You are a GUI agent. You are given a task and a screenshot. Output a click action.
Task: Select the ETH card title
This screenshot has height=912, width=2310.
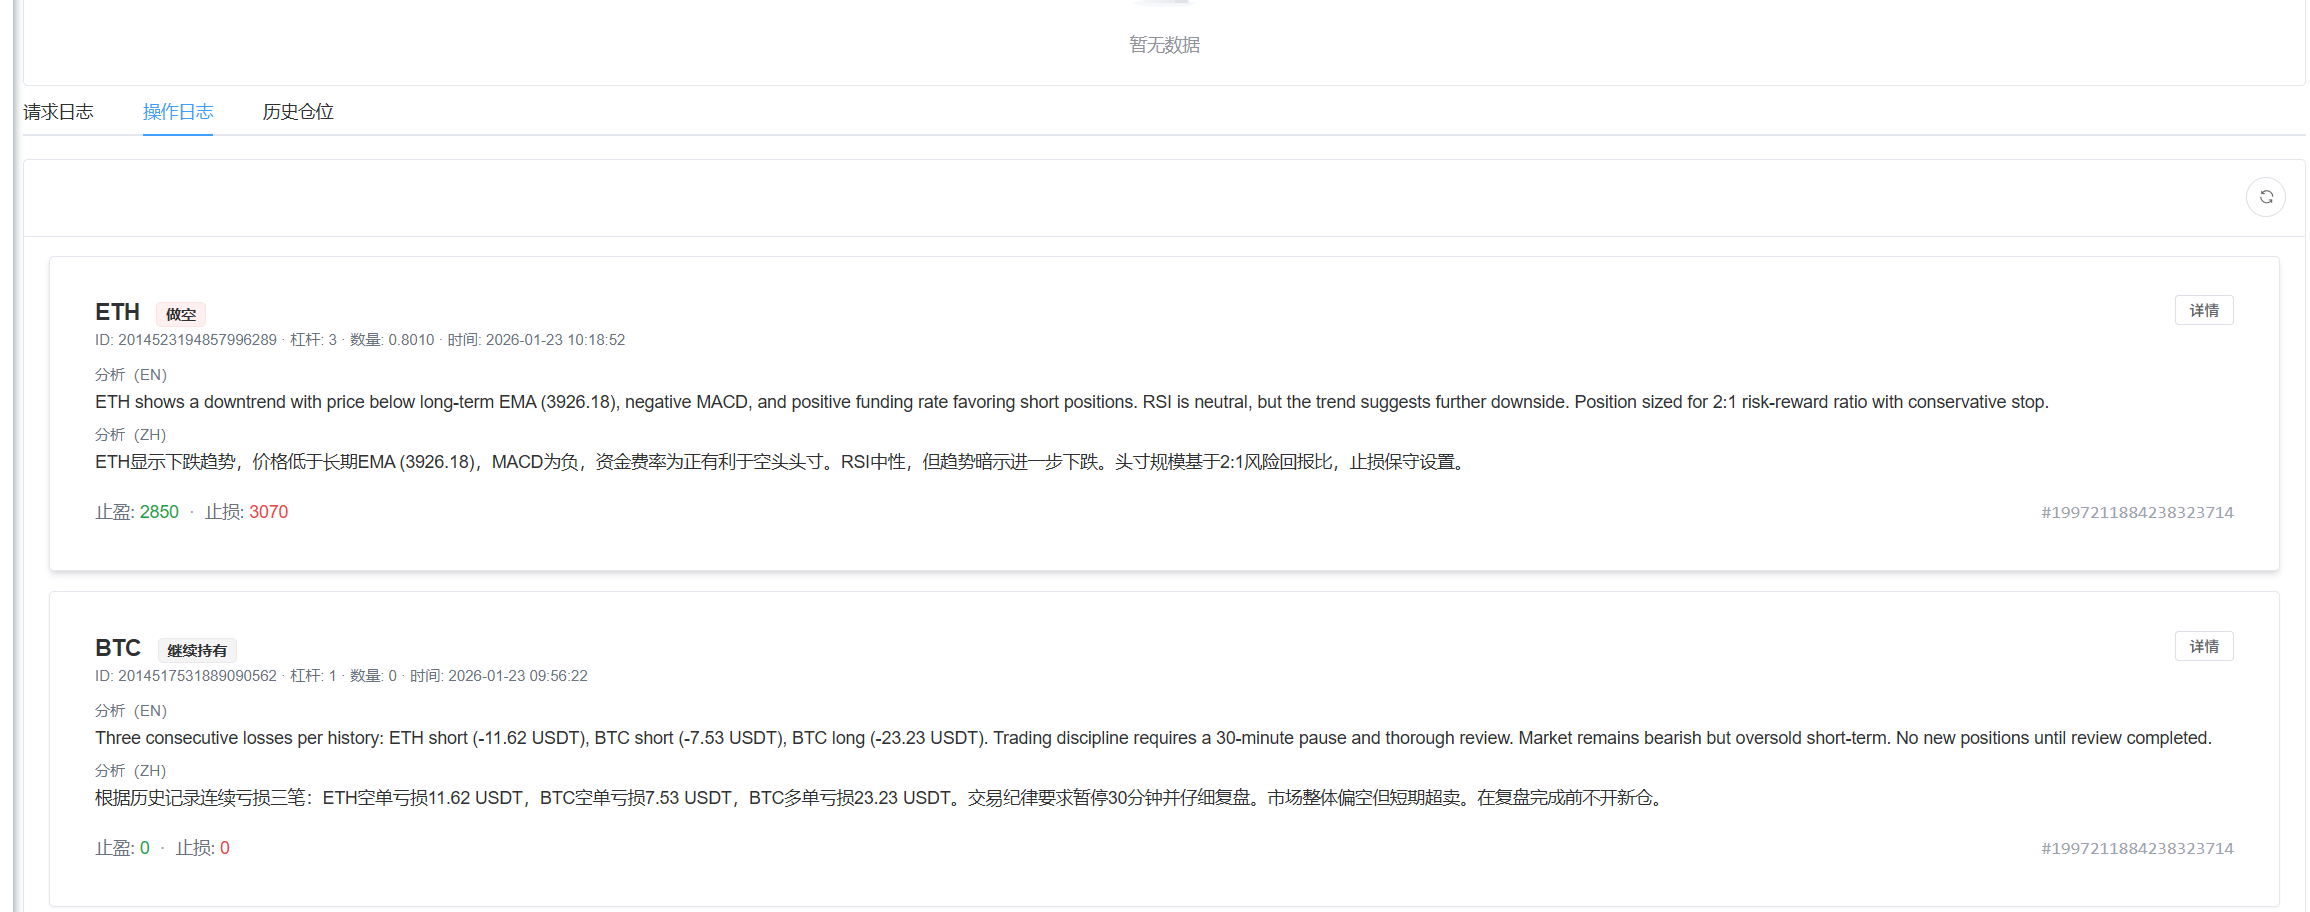117,313
